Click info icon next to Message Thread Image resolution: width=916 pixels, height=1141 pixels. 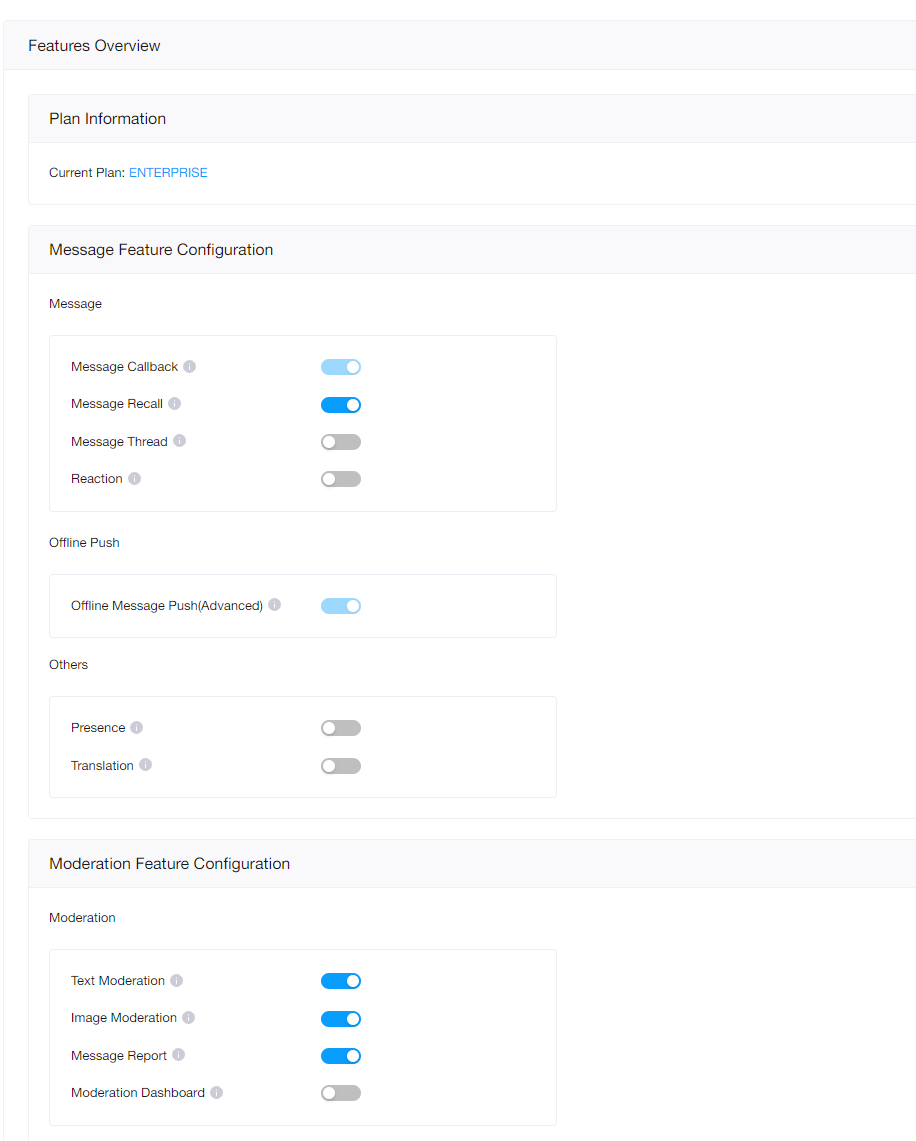coord(180,440)
